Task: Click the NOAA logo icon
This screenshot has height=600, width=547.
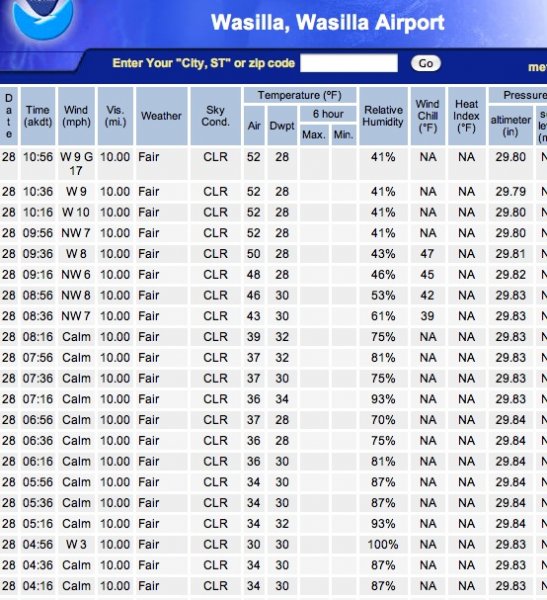Action: pos(43,17)
